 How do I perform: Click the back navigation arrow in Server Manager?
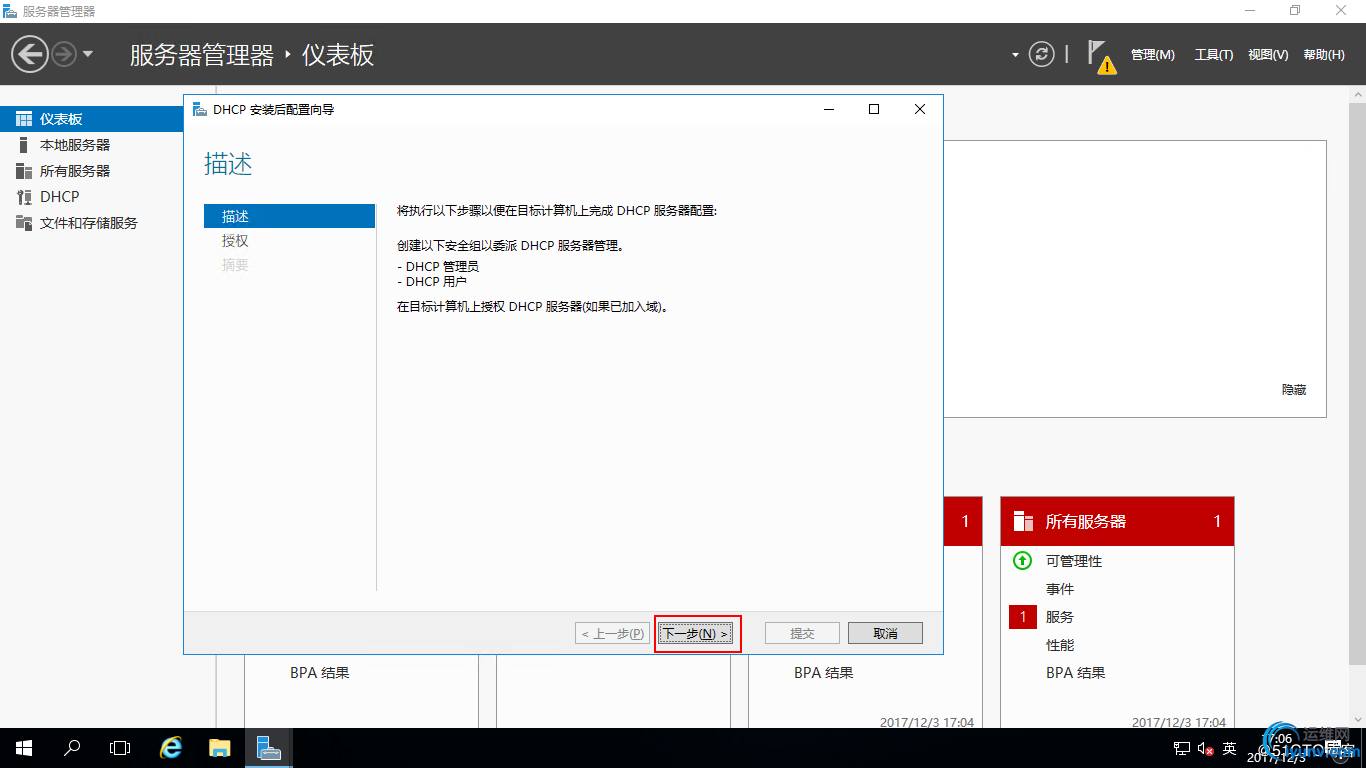point(30,54)
